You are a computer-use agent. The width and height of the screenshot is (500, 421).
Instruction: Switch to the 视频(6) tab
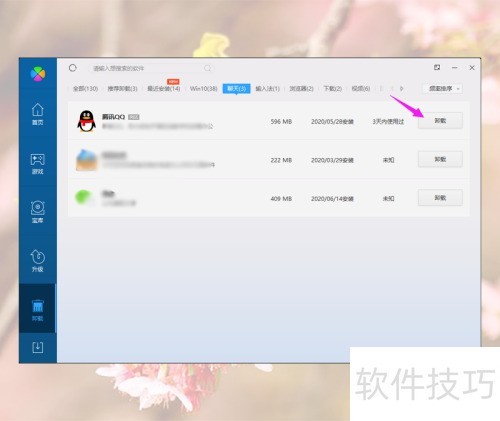click(361, 89)
